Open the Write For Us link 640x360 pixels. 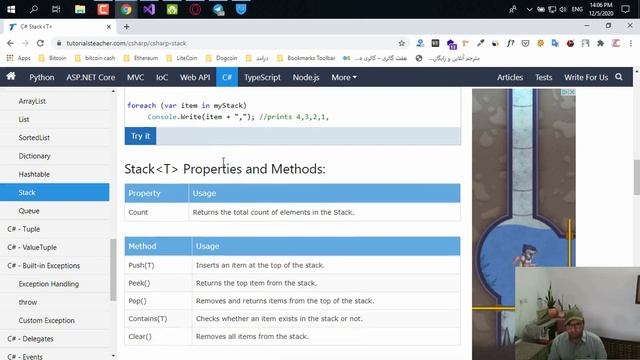(x=586, y=77)
